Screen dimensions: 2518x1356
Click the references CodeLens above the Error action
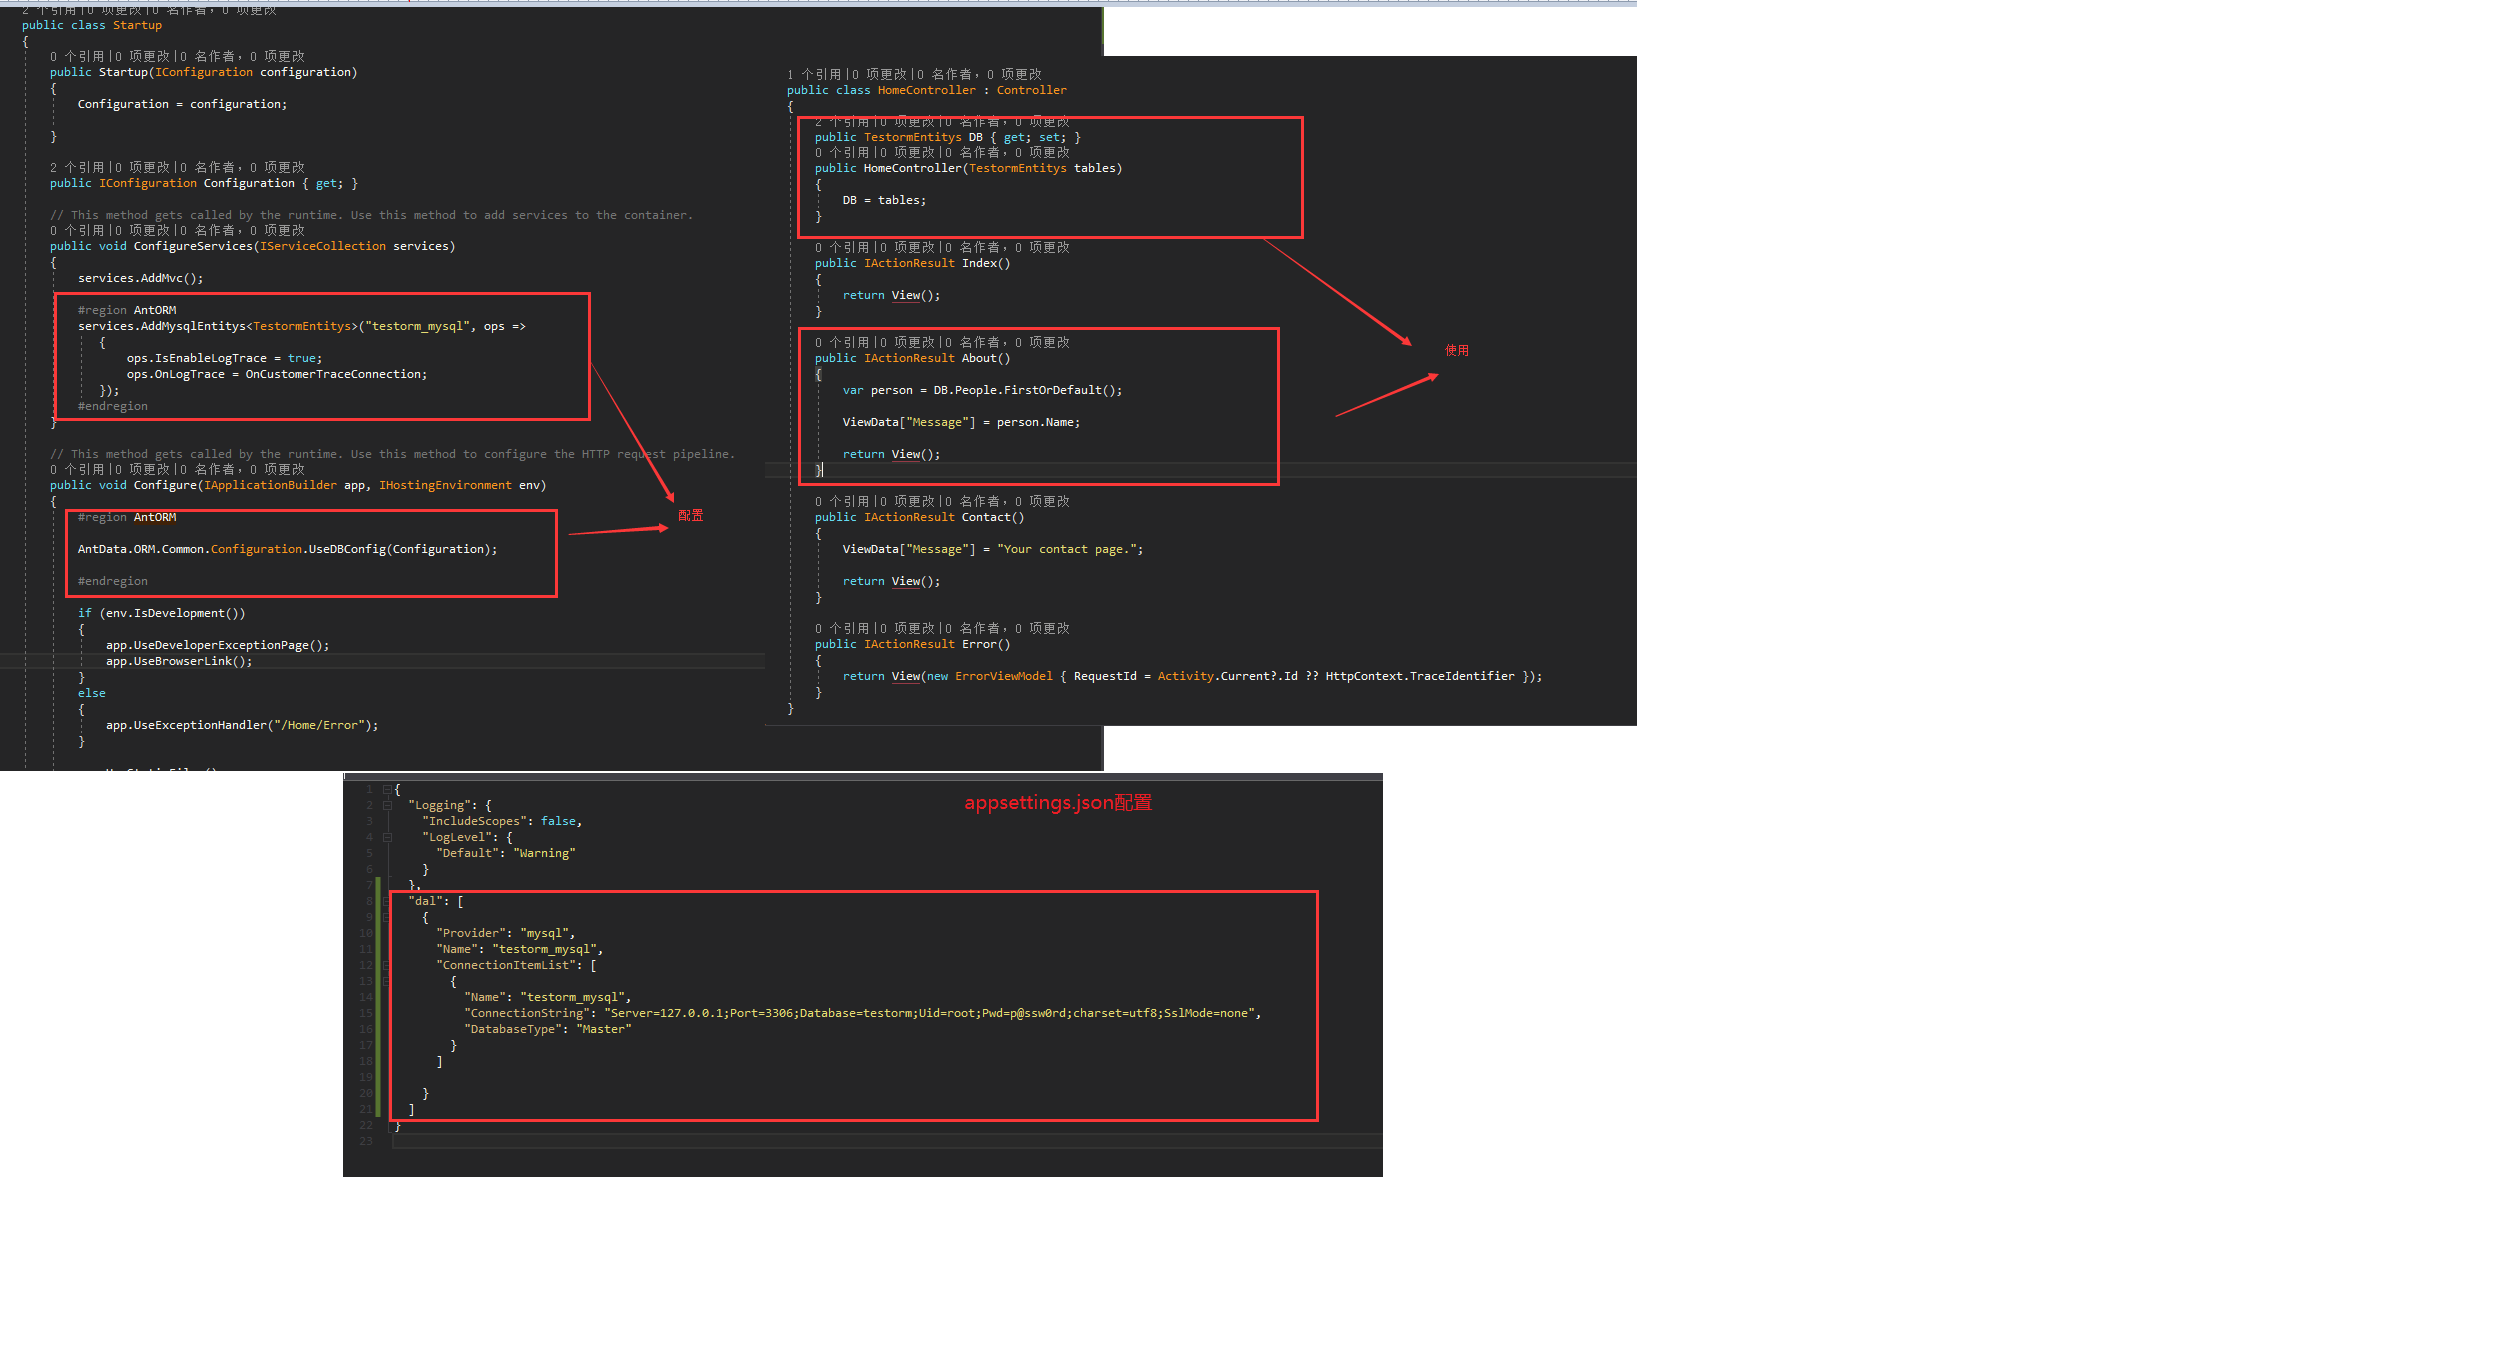point(842,628)
